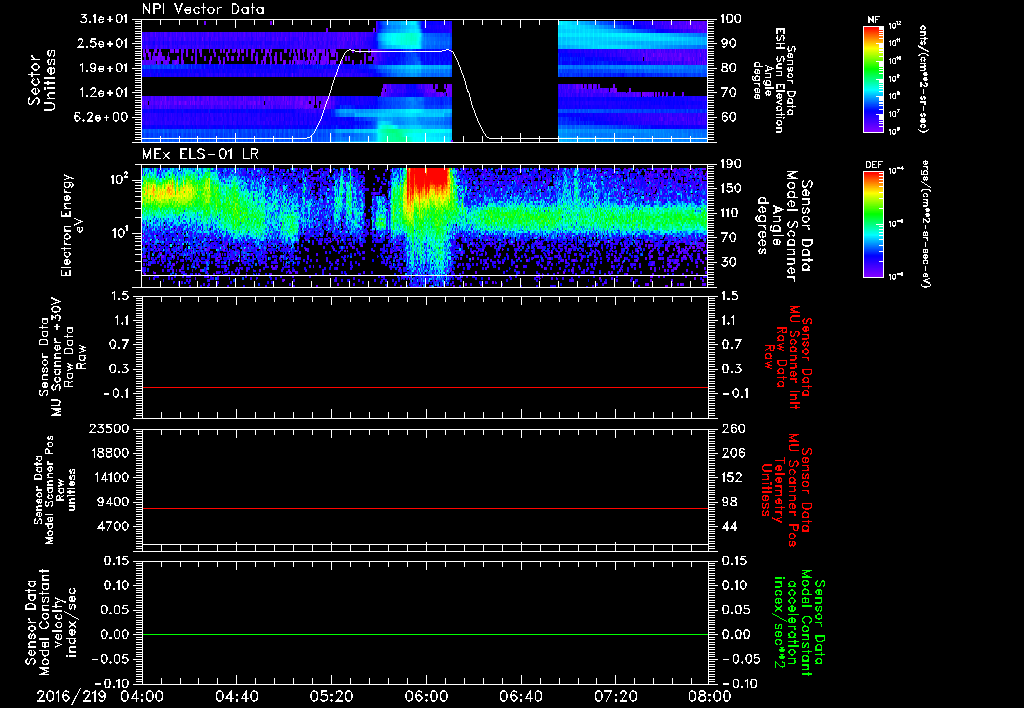This screenshot has height=708, width=1024.
Task: Click the "NPI Vector Data" panel title
Action: pyautogui.click(x=203, y=9)
